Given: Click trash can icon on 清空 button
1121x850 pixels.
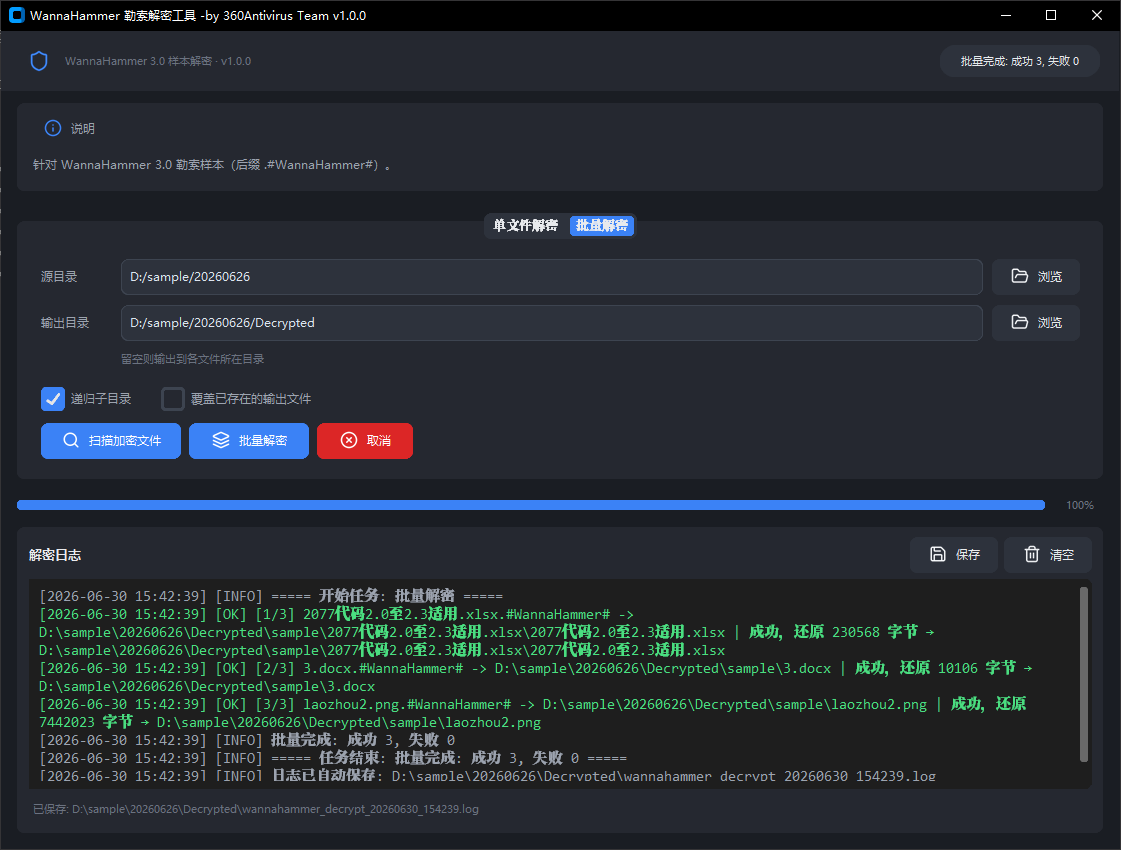Looking at the screenshot, I should (1032, 554).
